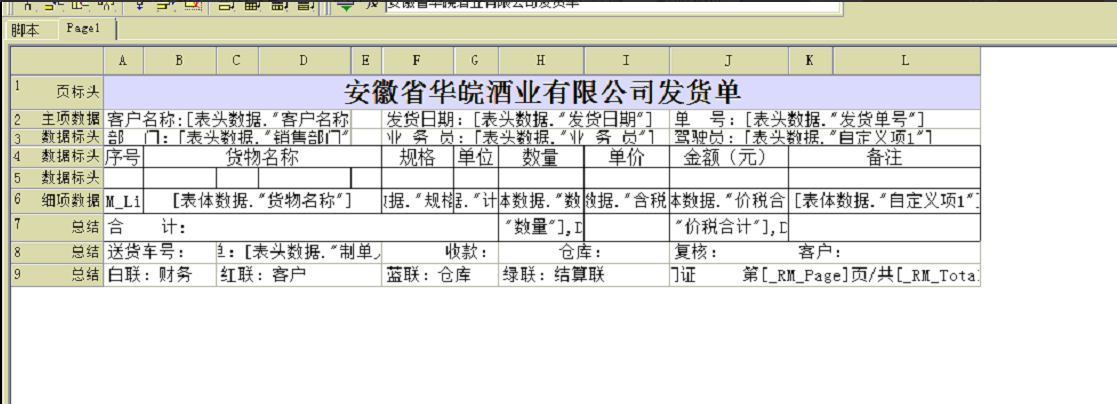Select column header H
Viewport: 1117px width, 404px height.
click(541, 61)
